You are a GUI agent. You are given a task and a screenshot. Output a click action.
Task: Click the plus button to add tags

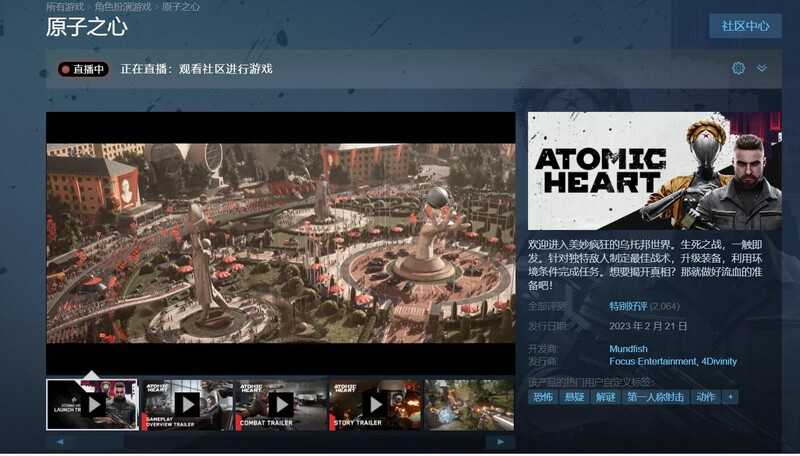[x=731, y=397]
